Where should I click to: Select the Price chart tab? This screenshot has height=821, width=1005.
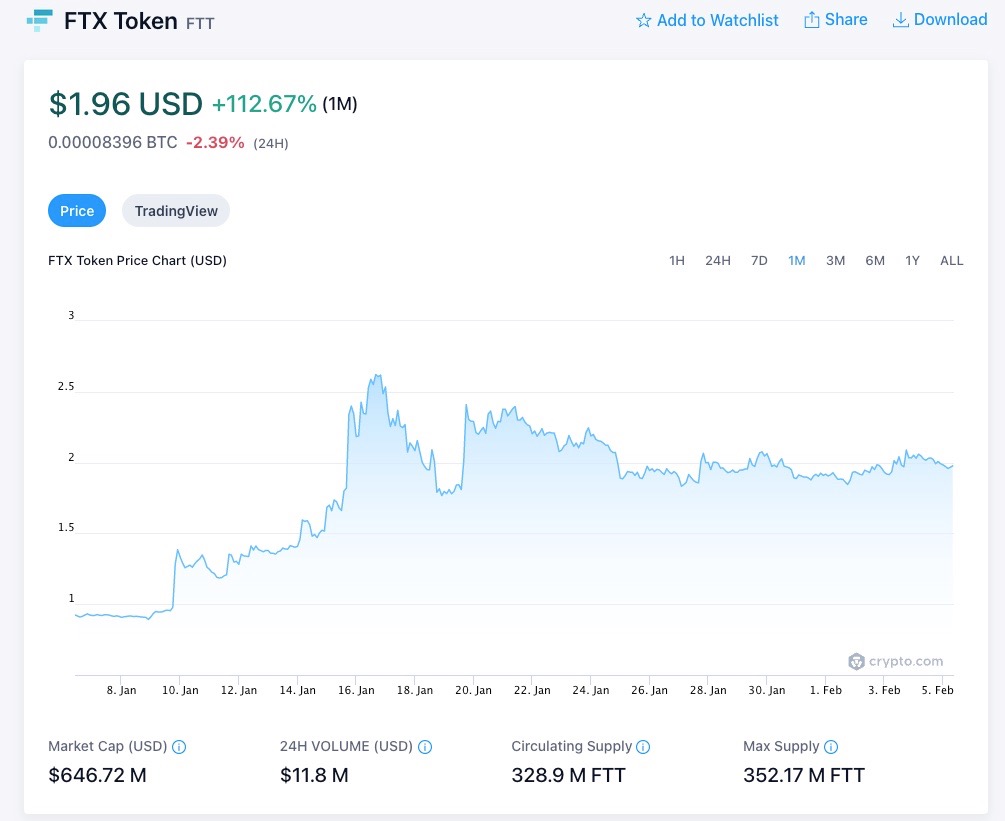coord(77,211)
